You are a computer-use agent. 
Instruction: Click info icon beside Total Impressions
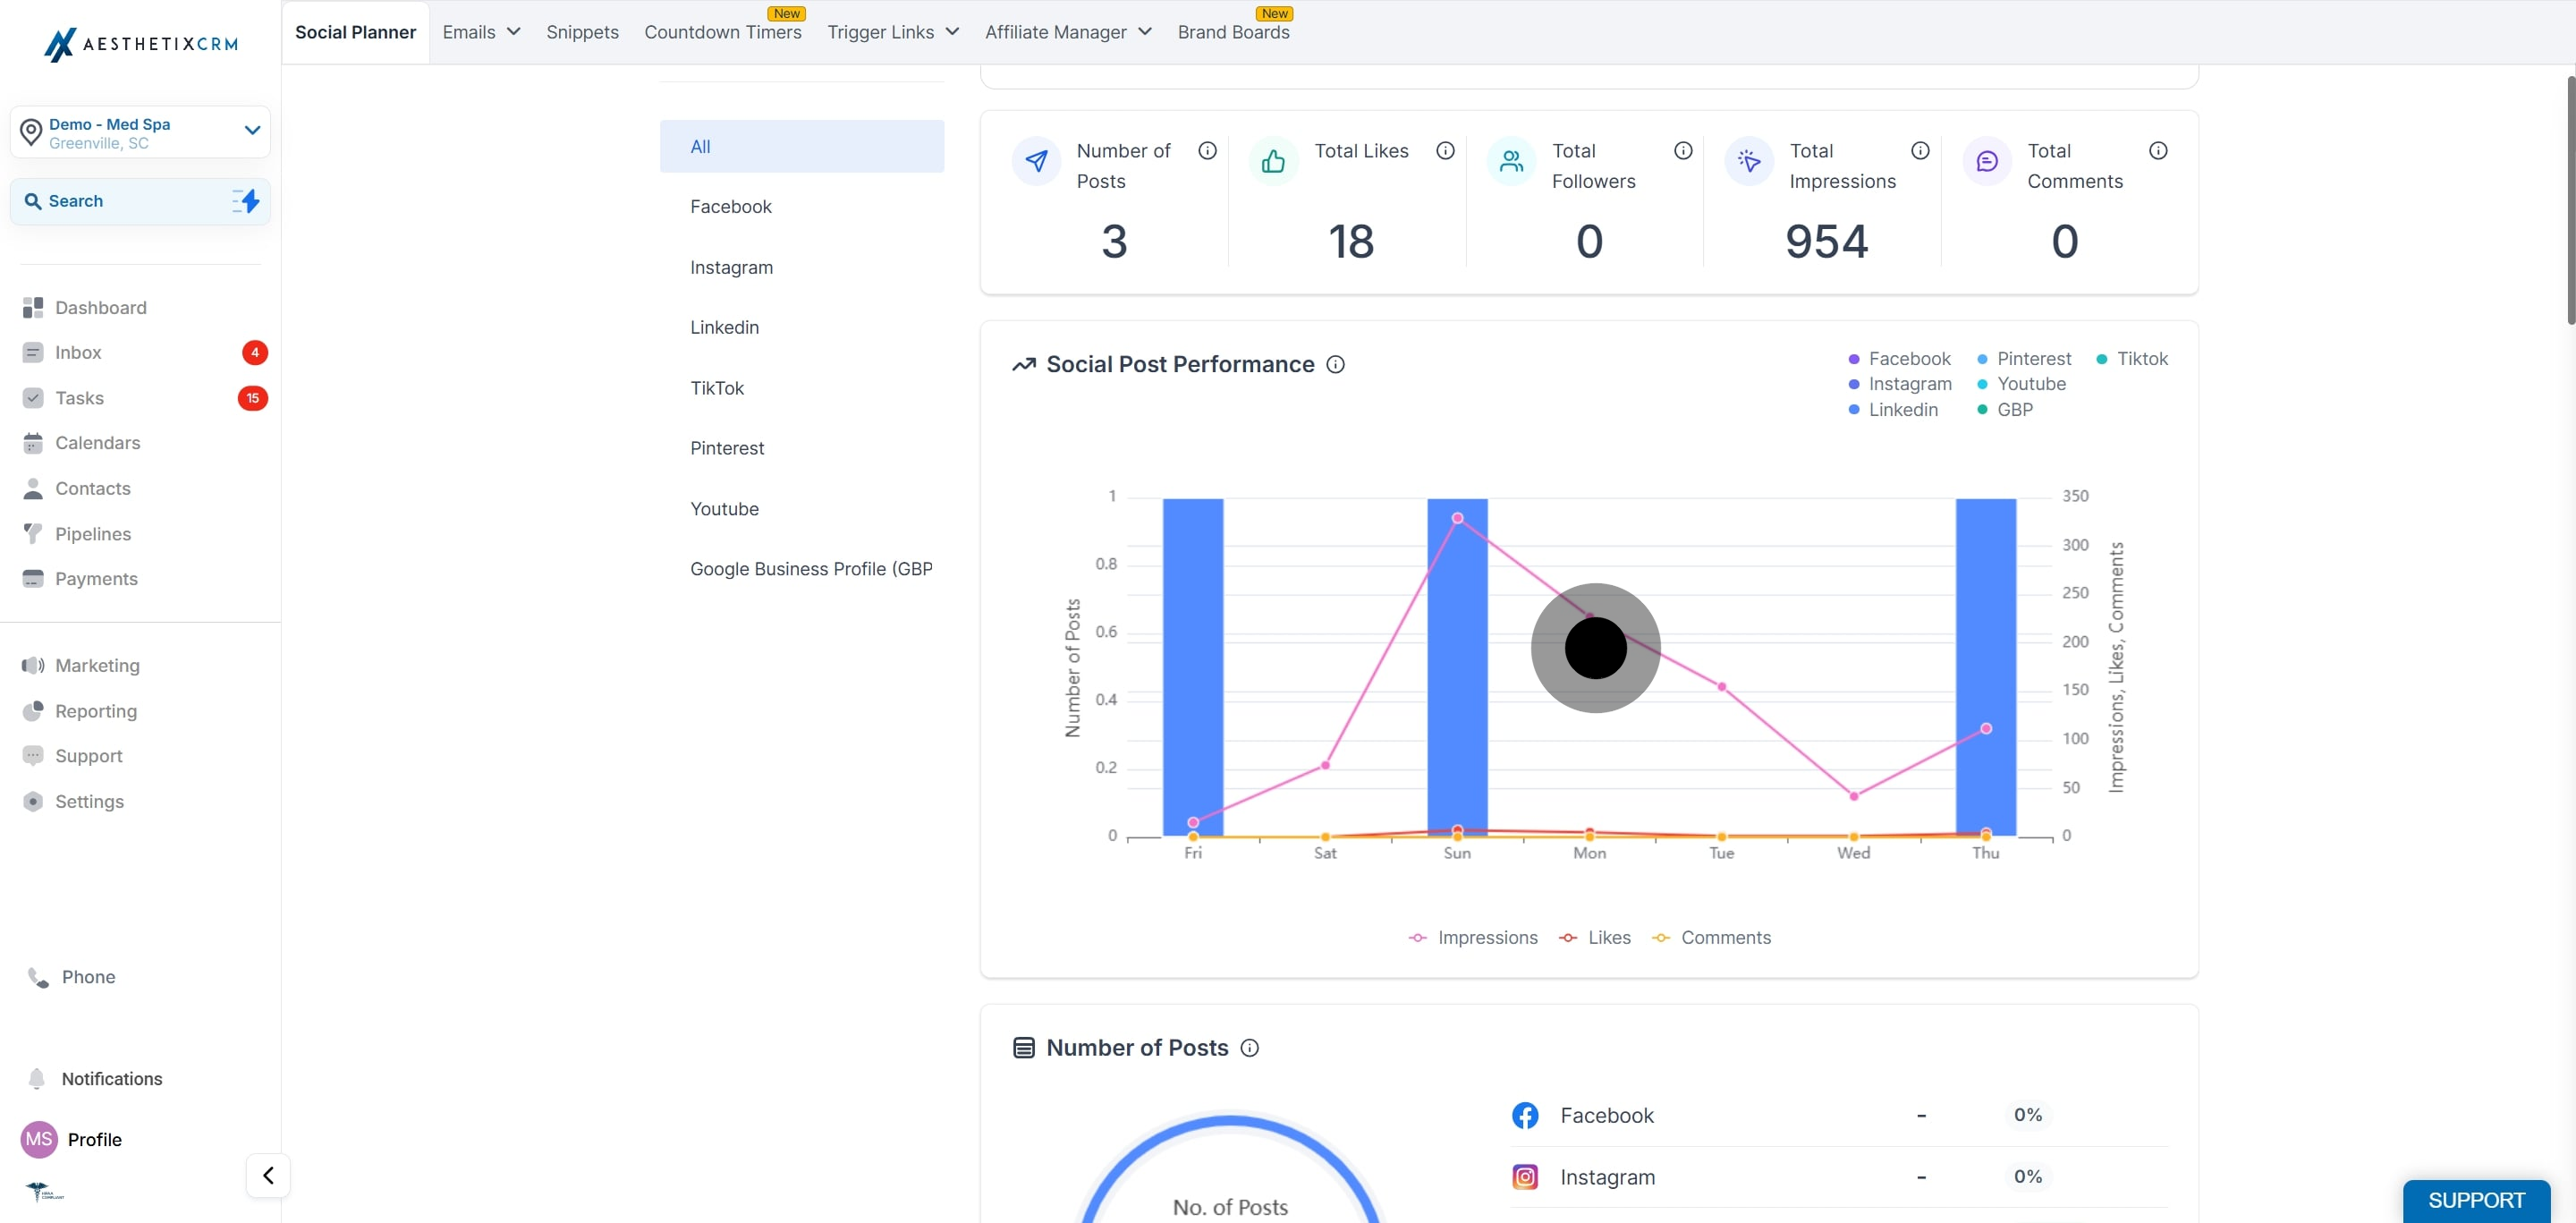pos(1920,151)
